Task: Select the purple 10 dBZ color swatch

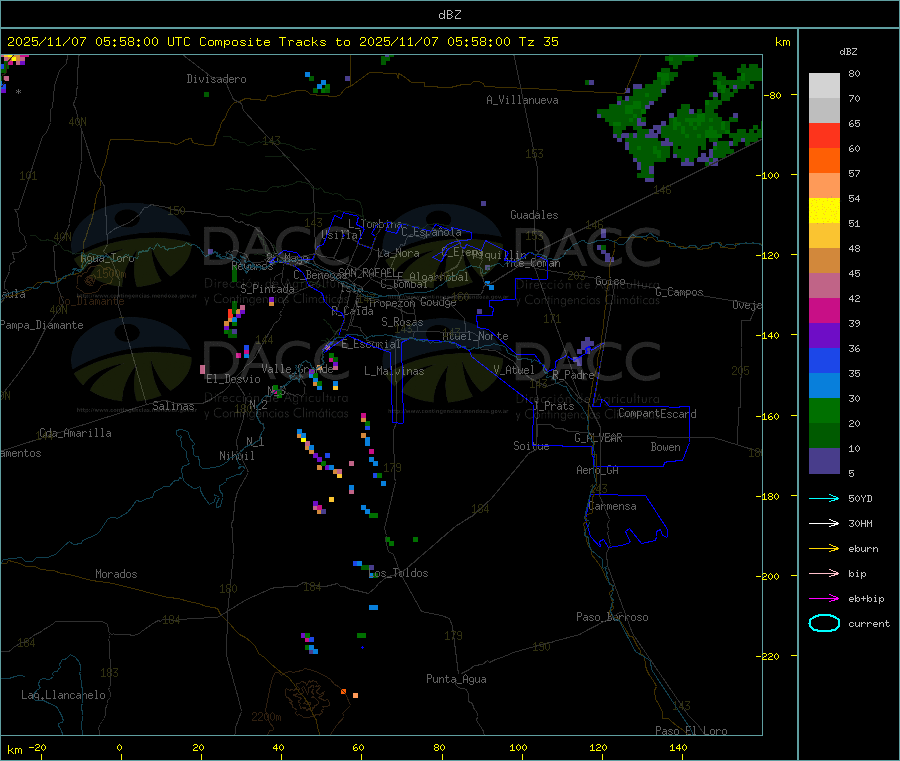Action: (x=824, y=461)
